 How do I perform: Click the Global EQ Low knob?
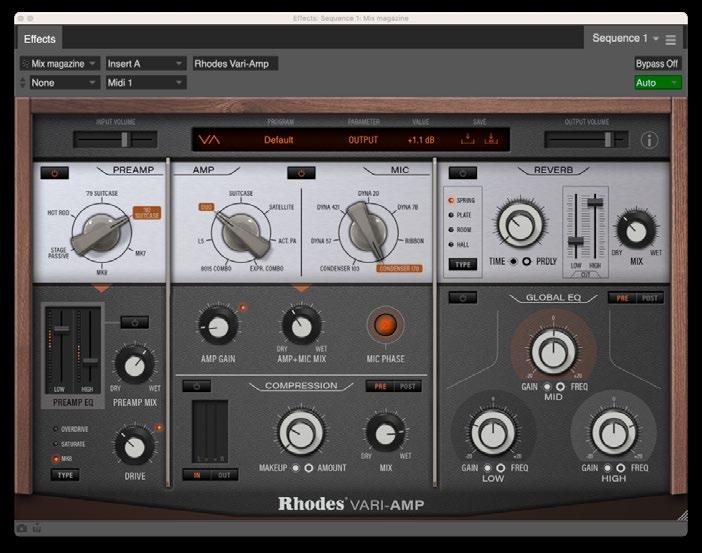pos(493,433)
